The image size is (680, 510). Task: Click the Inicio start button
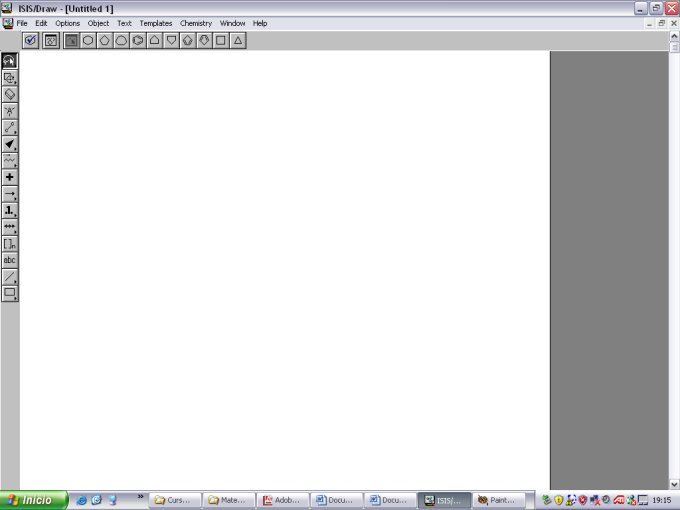34,500
